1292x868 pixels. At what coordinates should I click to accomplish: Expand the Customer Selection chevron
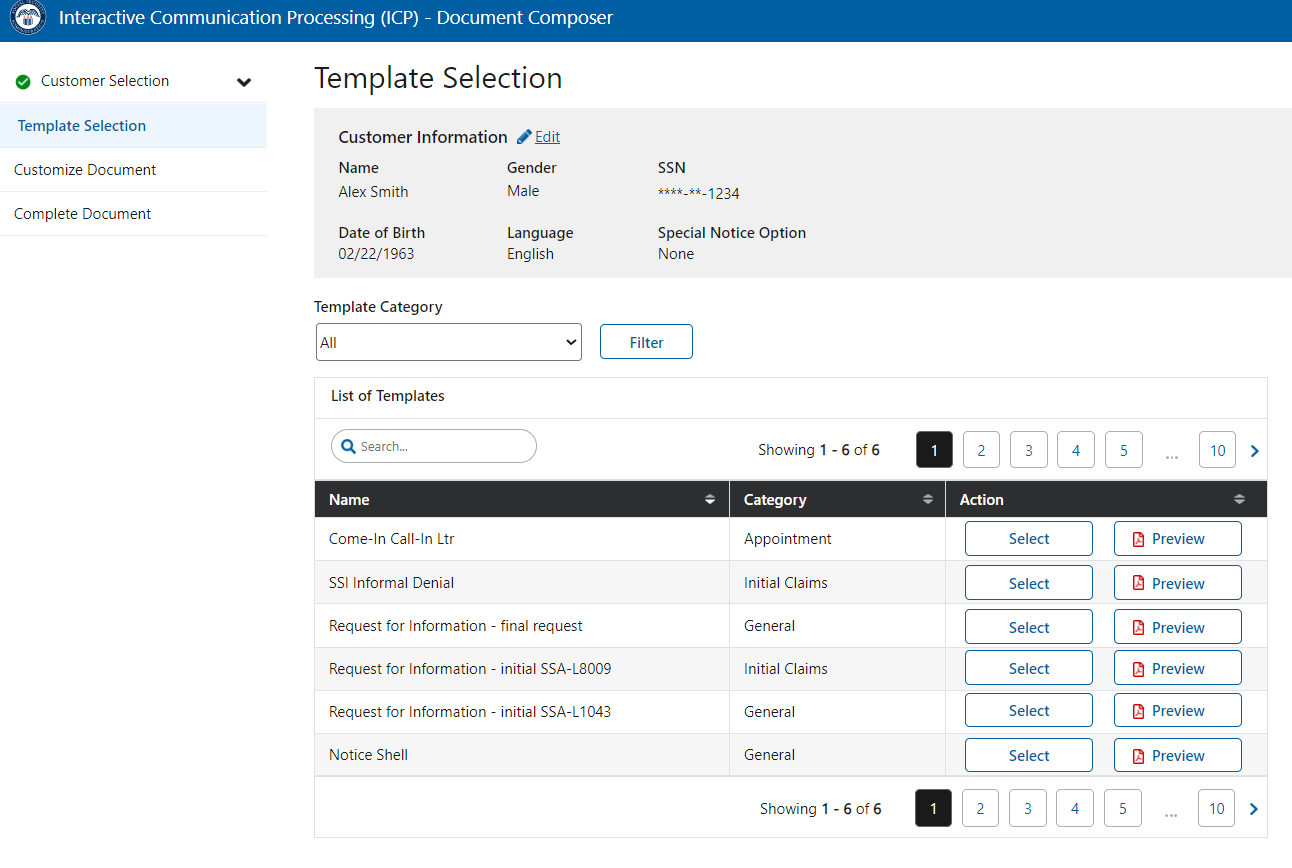tap(244, 82)
